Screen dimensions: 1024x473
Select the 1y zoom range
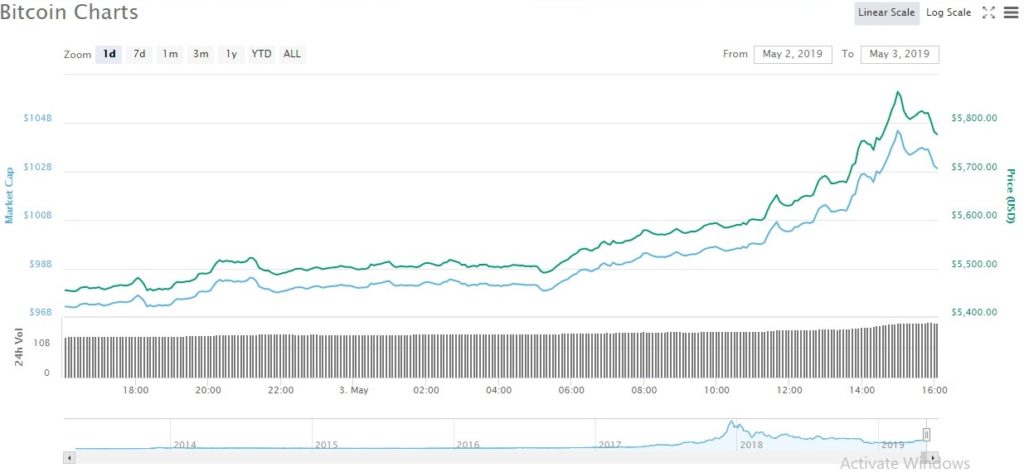click(231, 54)
